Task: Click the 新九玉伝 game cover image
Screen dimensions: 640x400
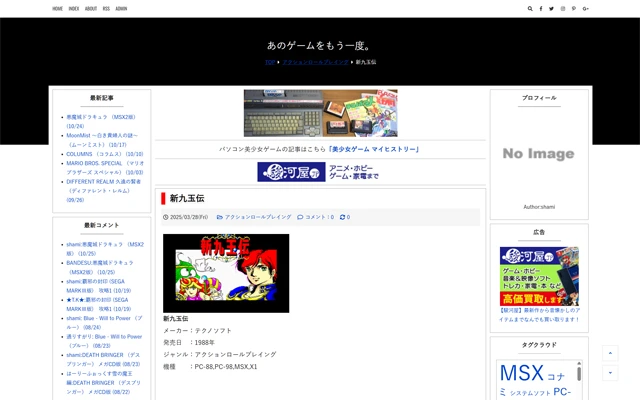Action: pos(226,273)
